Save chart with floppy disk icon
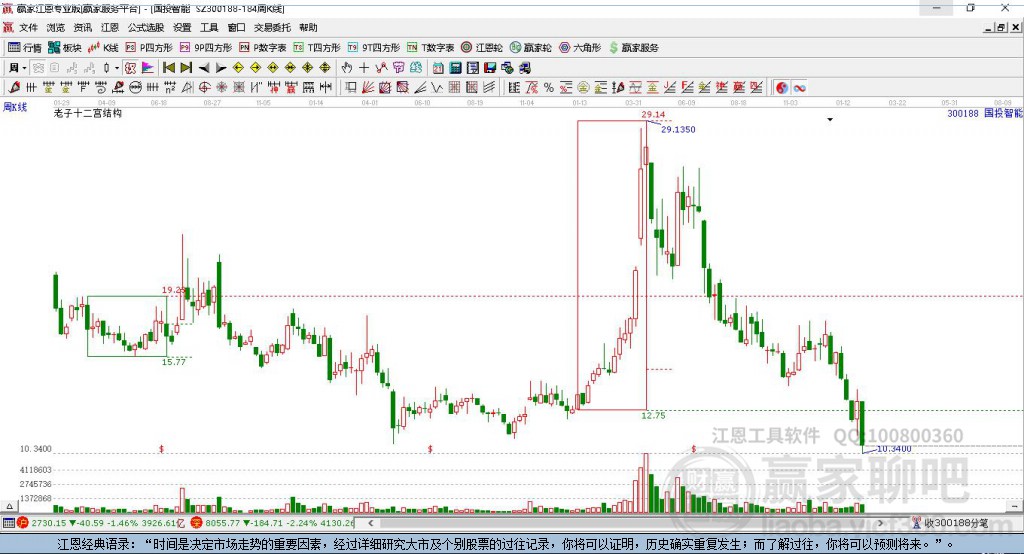 coord(490,68)
